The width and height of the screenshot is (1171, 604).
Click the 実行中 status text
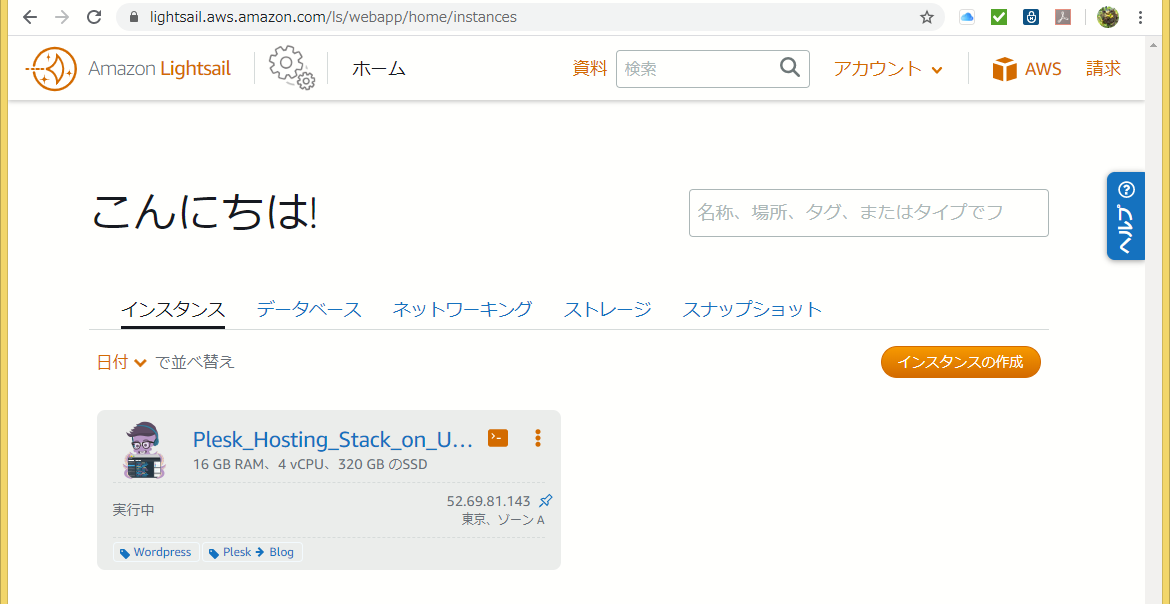coord(134,510)
